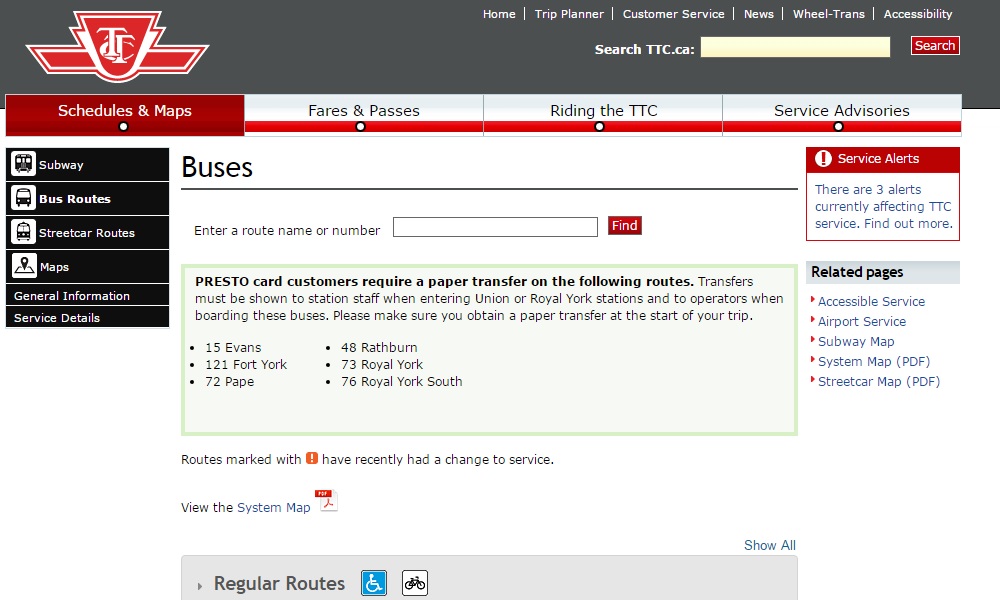Click the route name or number field

tap(495, 227)
